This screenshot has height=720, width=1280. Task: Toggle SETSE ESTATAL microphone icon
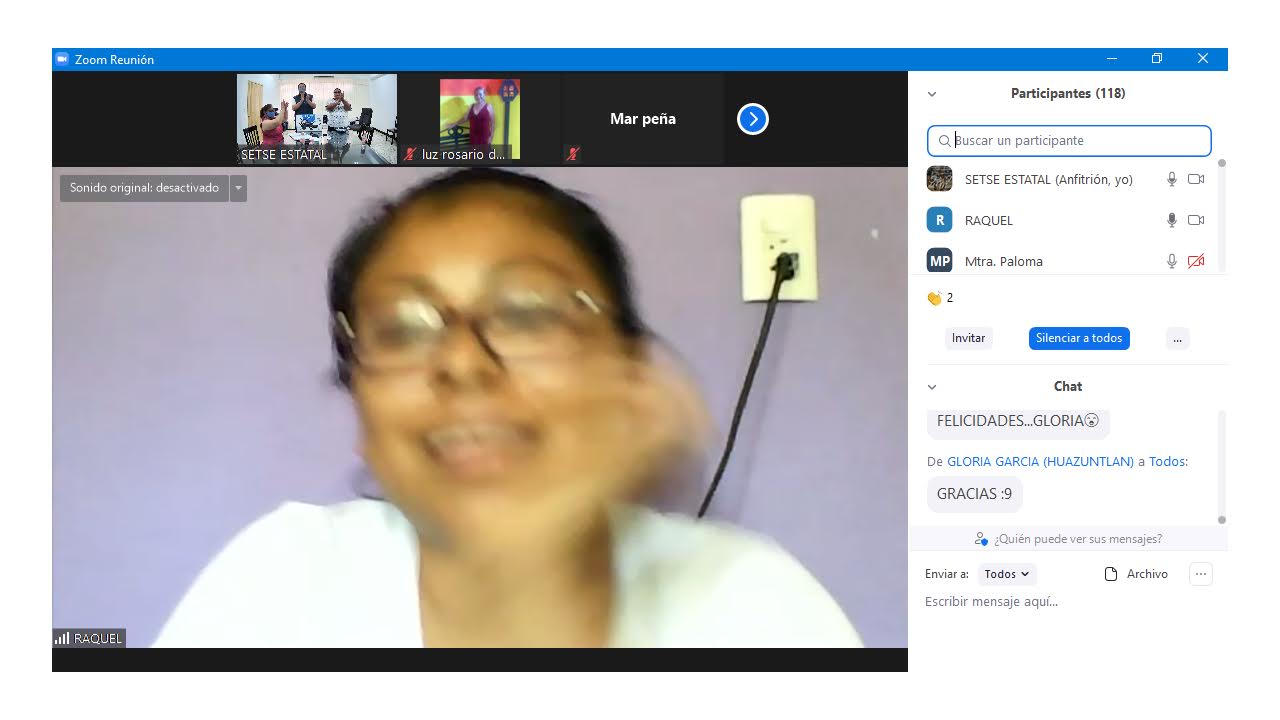click(1172, 179)
